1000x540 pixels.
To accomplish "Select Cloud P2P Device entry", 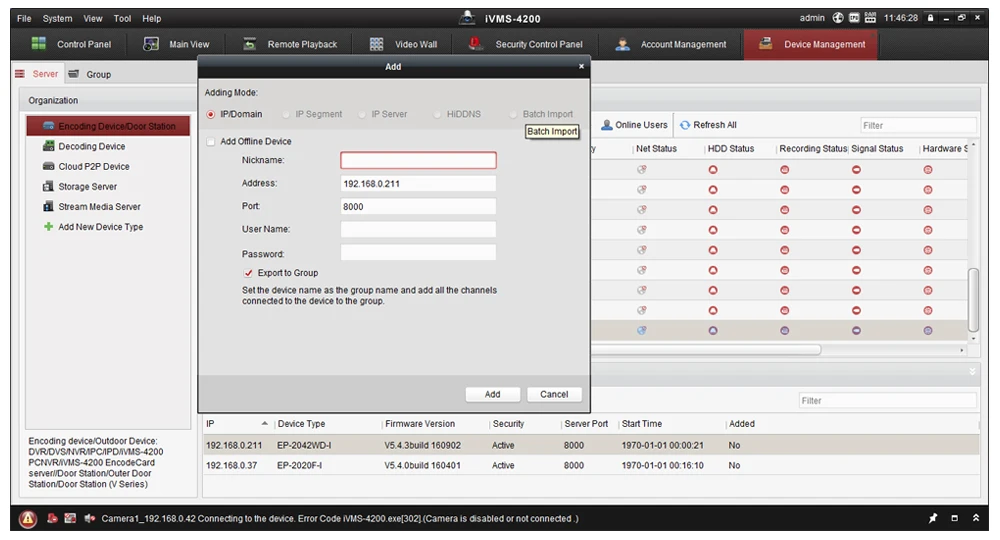I will pos(86,166).
